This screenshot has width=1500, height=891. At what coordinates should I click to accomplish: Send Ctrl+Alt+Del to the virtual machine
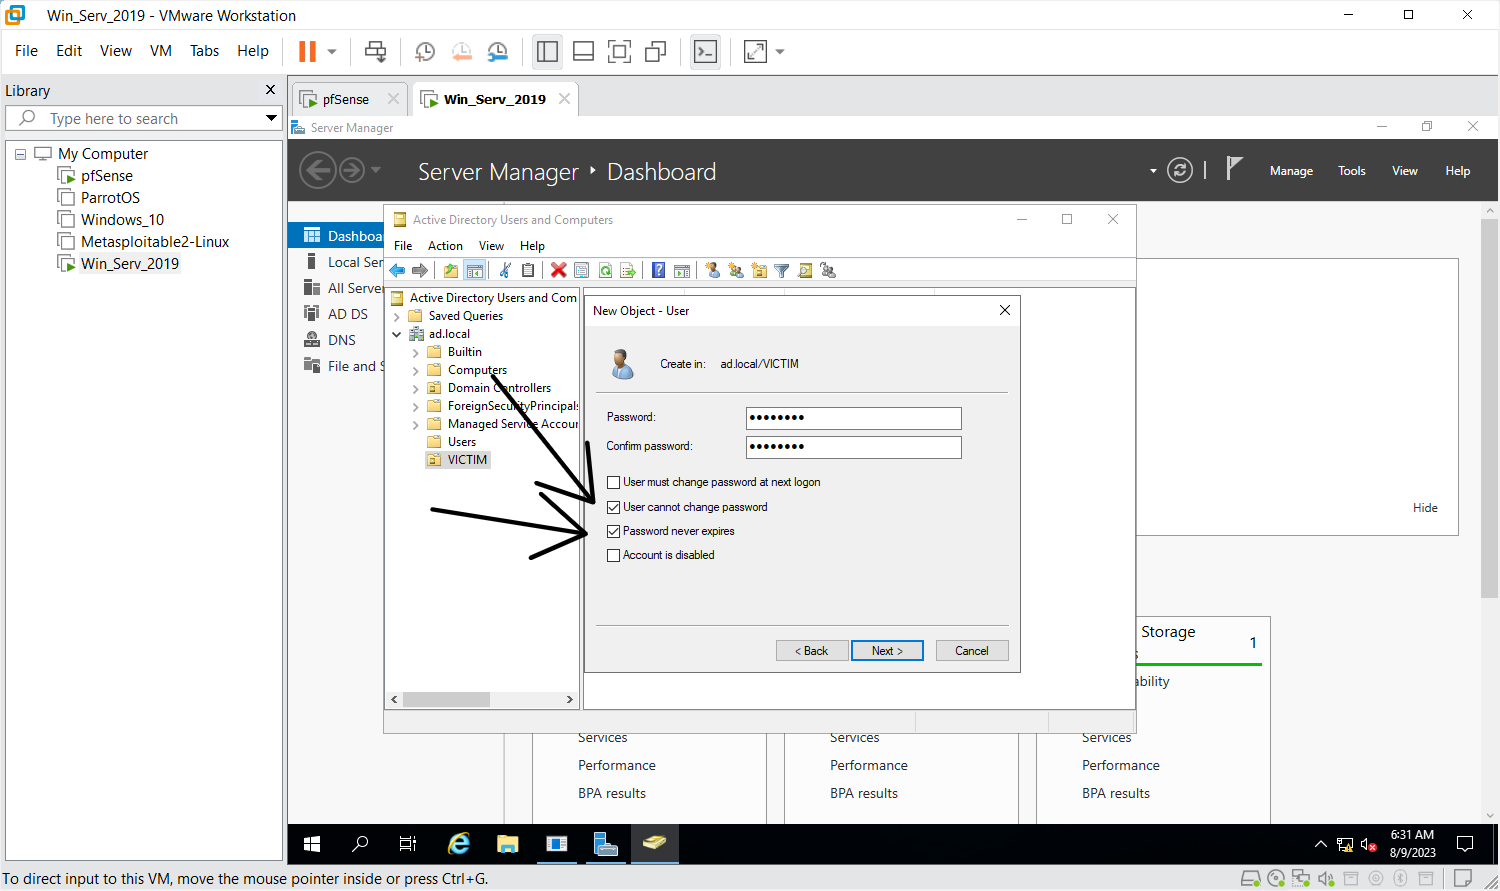click(x=375, y=51)
